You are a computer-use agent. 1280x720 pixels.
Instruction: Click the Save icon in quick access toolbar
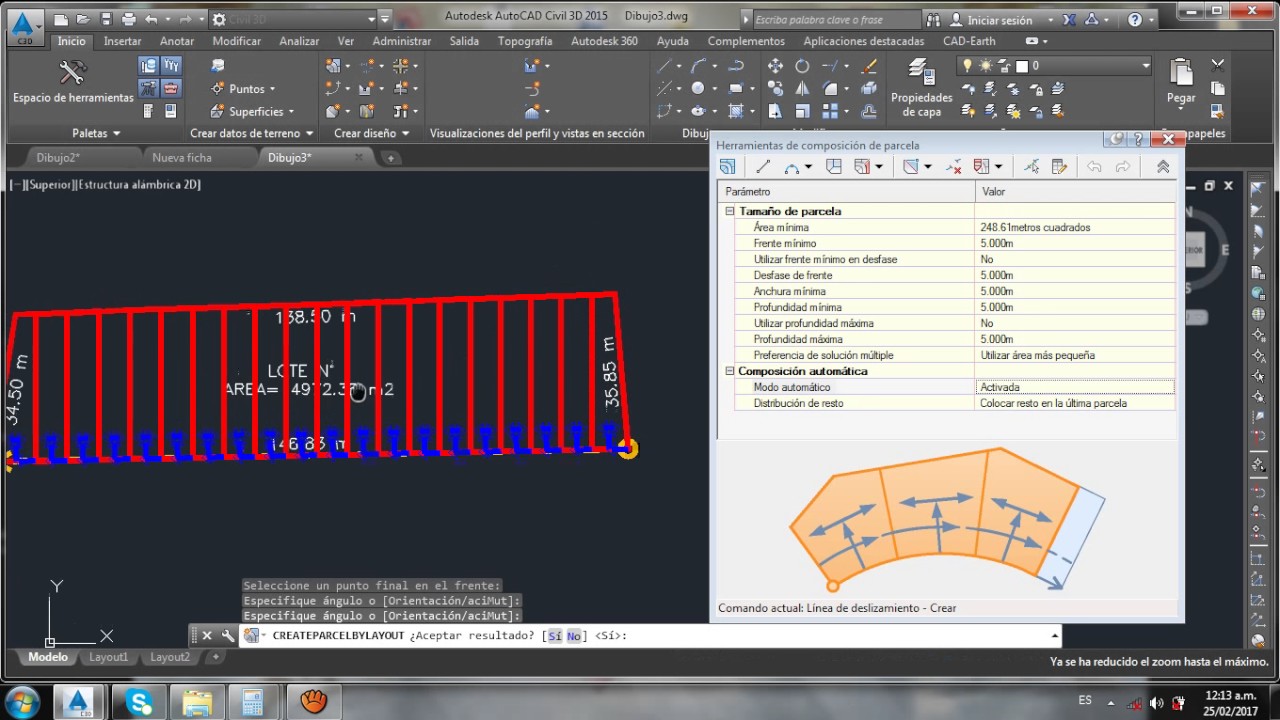point(106,19)
